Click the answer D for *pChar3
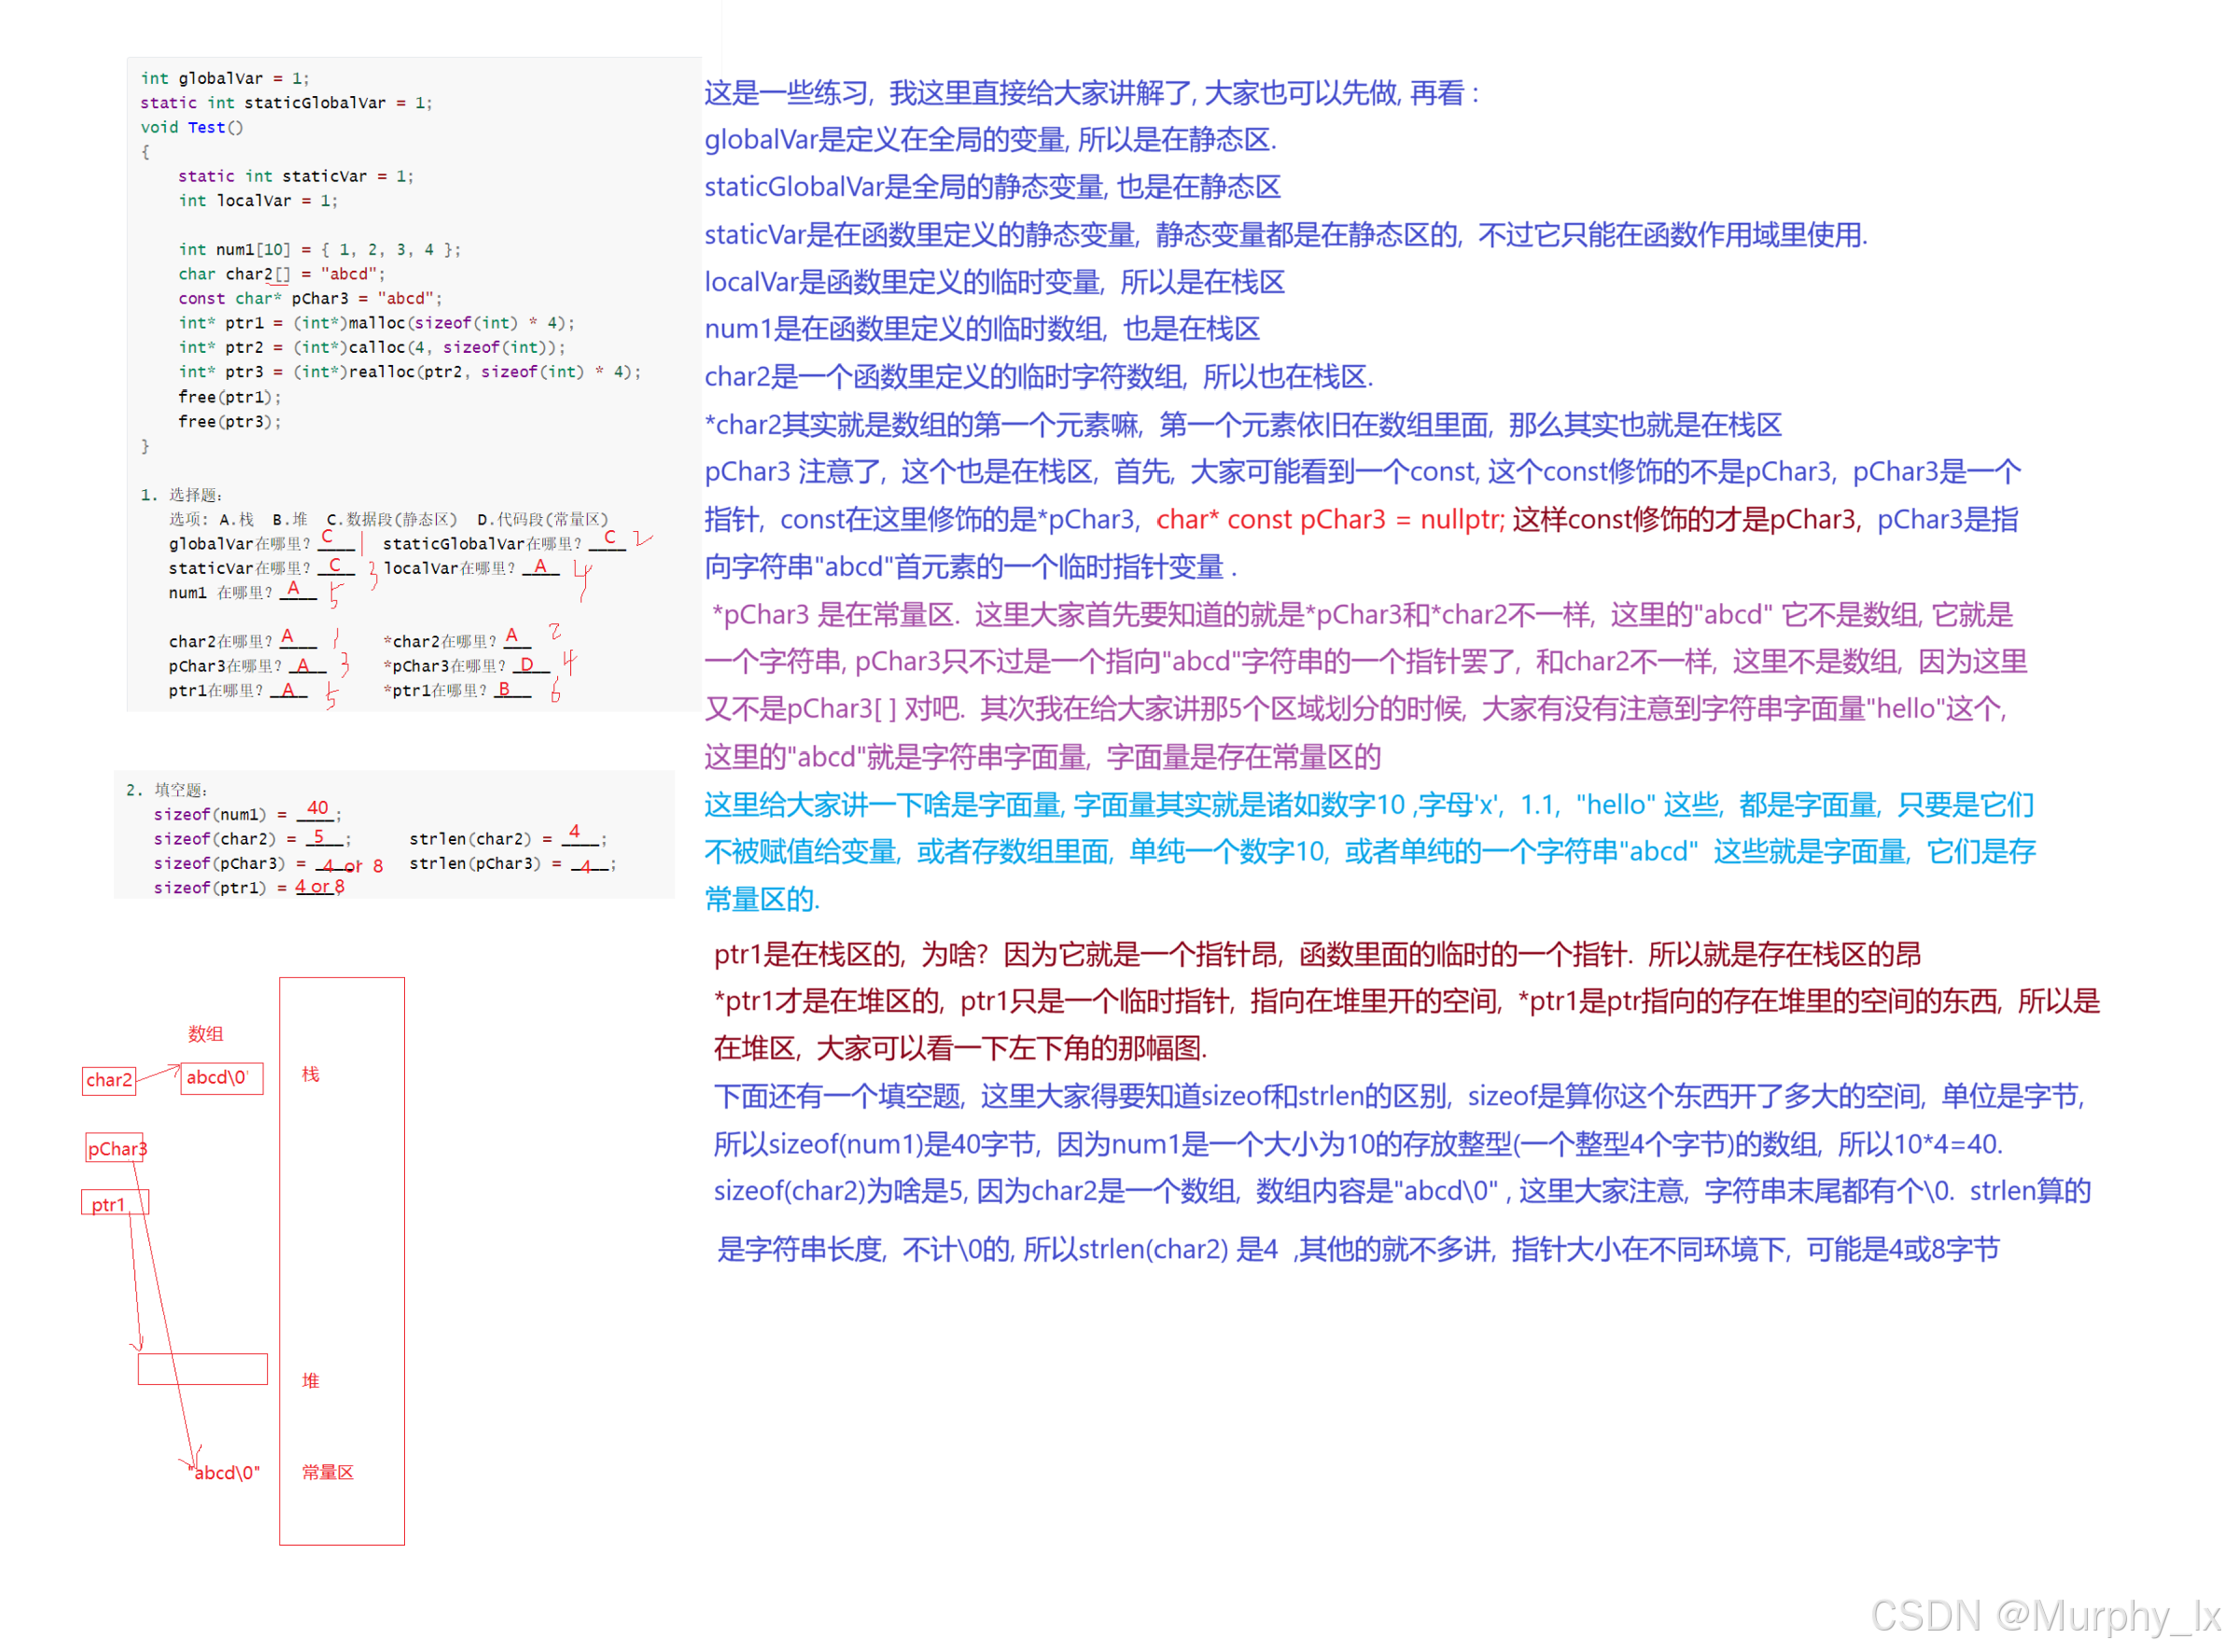This screenshot has height=1652, width=2225. (527, 665)
